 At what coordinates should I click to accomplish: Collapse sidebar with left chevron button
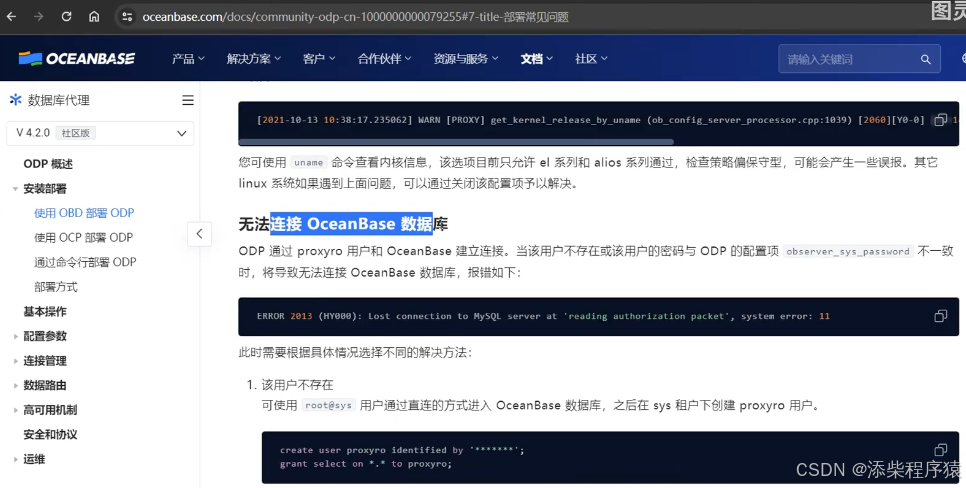point(199,234)
